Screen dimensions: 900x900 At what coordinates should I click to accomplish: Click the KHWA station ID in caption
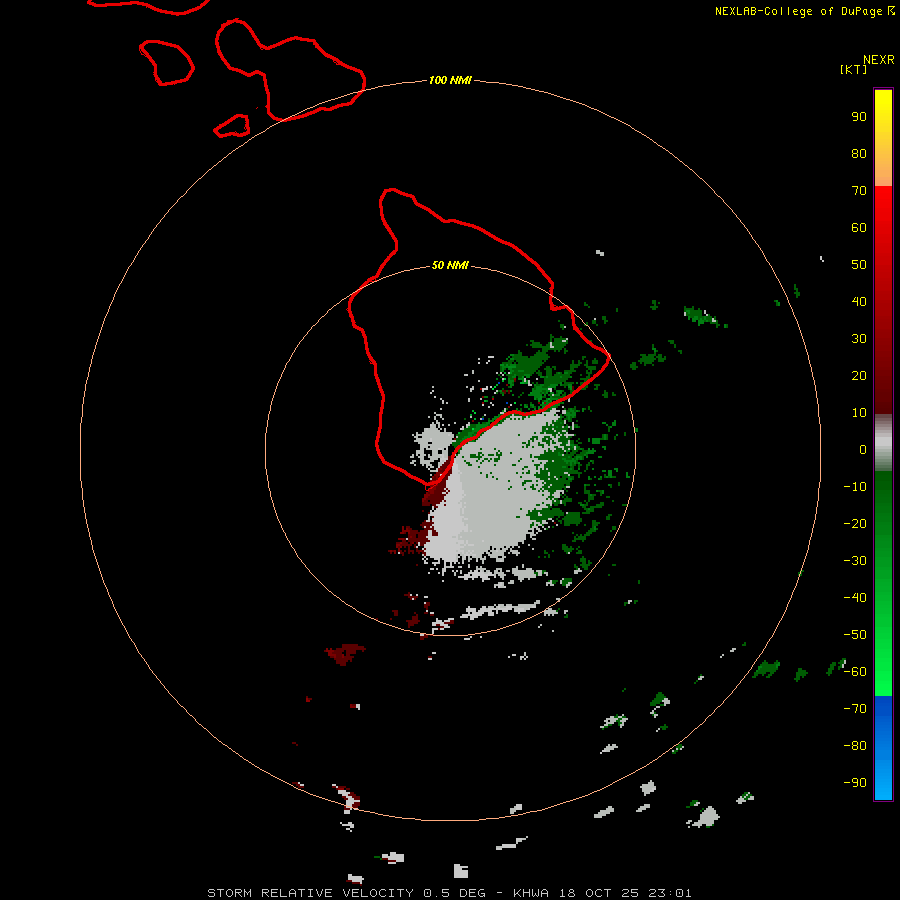(x=531, y=893)
